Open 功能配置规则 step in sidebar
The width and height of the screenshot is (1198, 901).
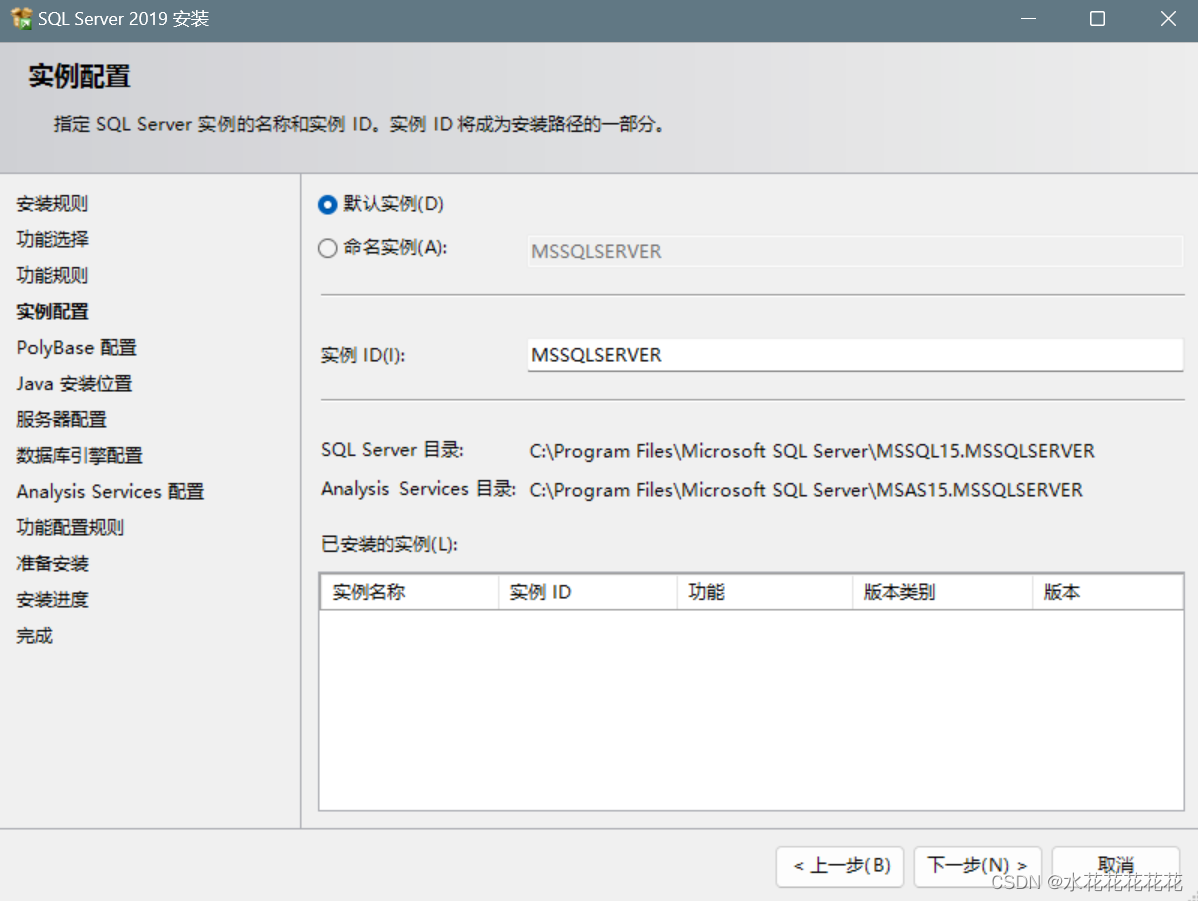(70, 527)
